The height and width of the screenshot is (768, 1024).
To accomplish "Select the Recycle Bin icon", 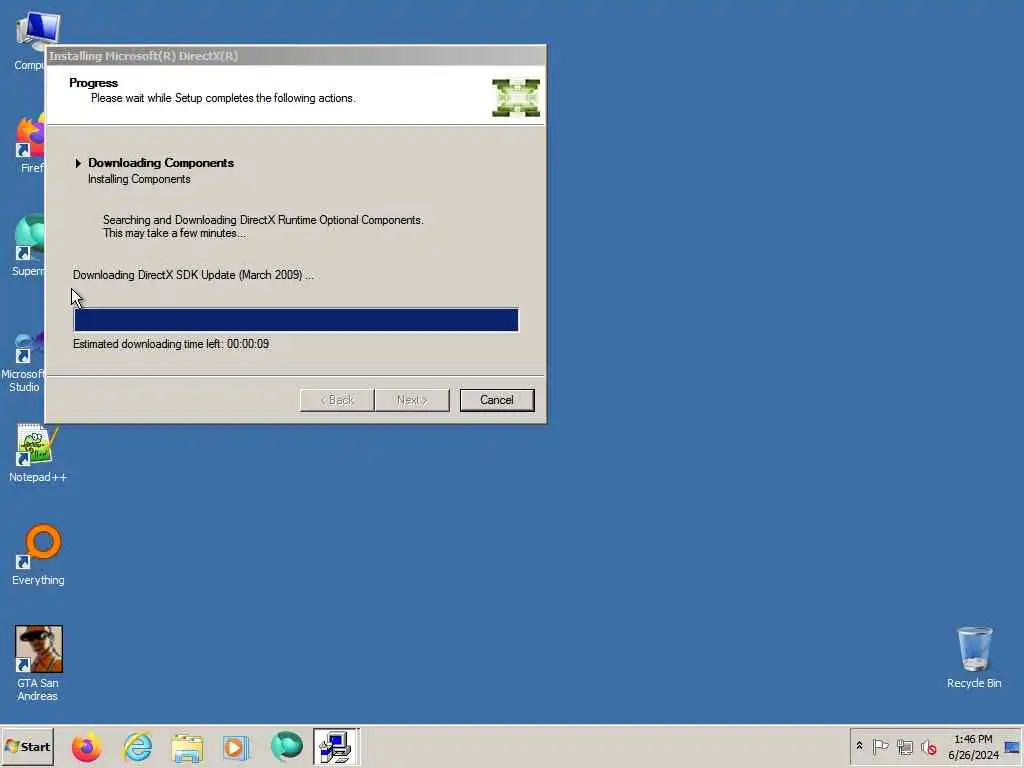I will tap(974, 658).
